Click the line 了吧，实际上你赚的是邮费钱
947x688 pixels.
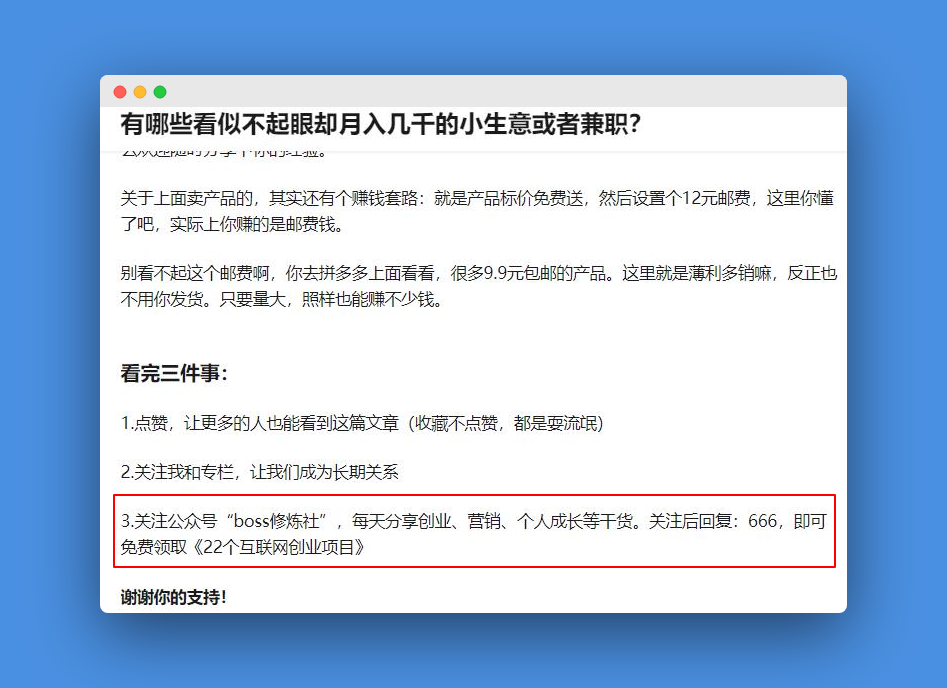click(232, 224)
